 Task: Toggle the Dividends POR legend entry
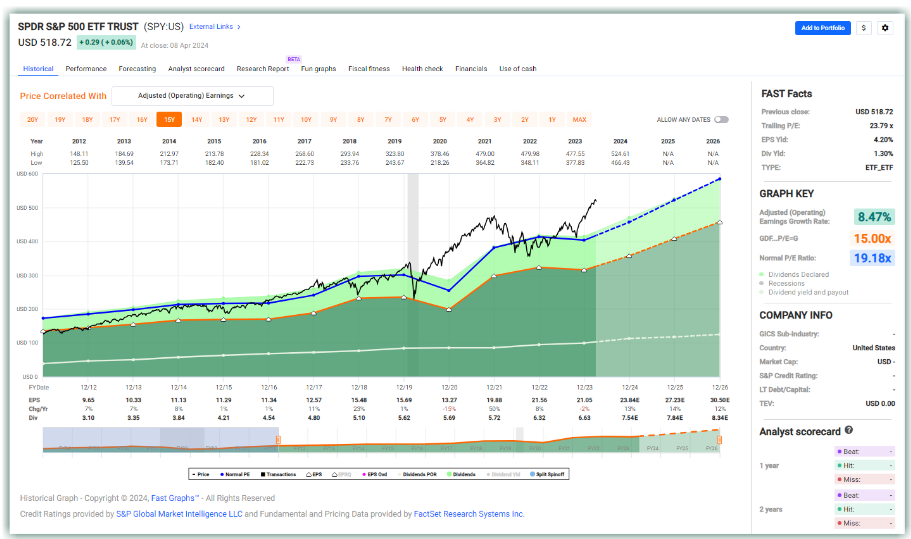pyautogui.click(x=417, y=475)
